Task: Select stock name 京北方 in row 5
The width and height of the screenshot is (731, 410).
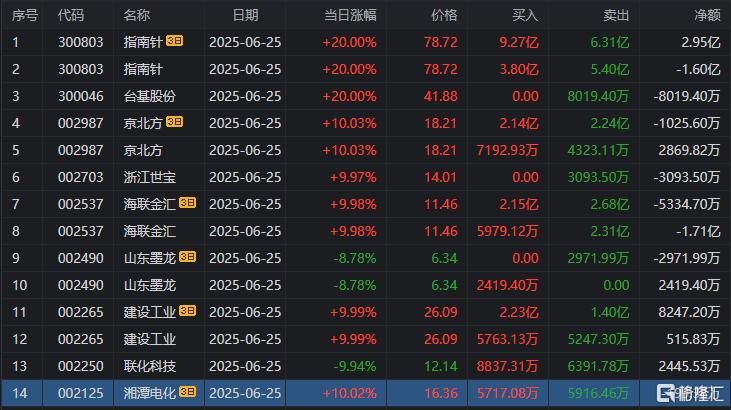Action: pyautogui.click(x=143, y=151)
